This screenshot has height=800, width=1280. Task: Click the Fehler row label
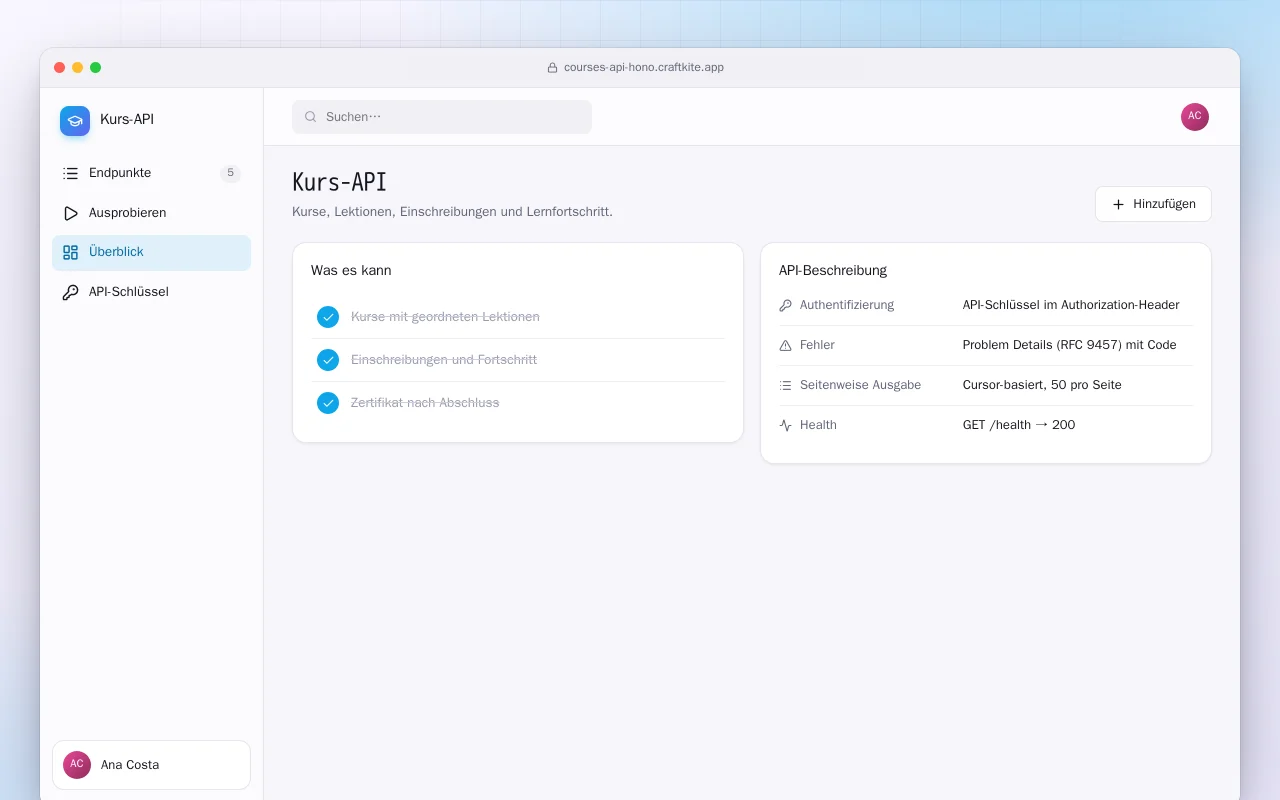817,345
